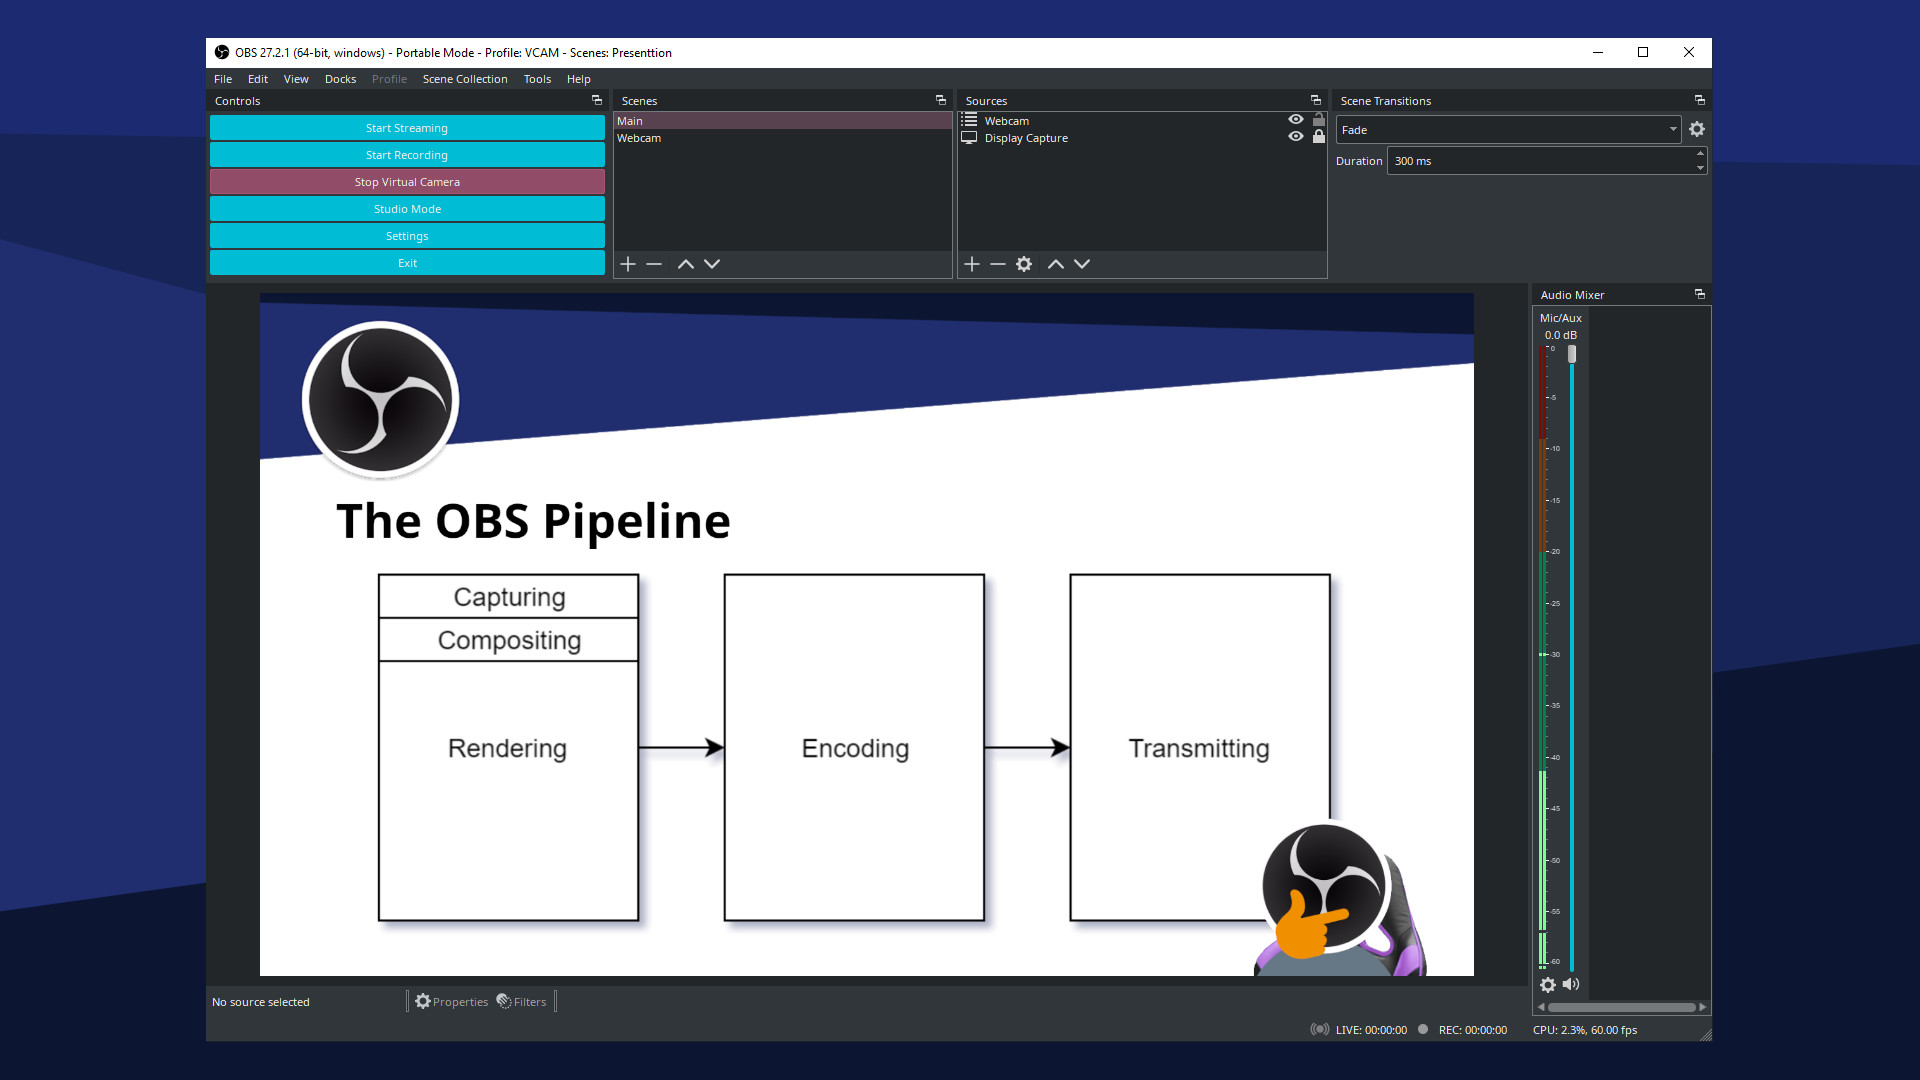Viewport: 1920px width, 1080px height.
Task: Toggle visibility of the Webcam source
Action: (x=1294, y=119)
